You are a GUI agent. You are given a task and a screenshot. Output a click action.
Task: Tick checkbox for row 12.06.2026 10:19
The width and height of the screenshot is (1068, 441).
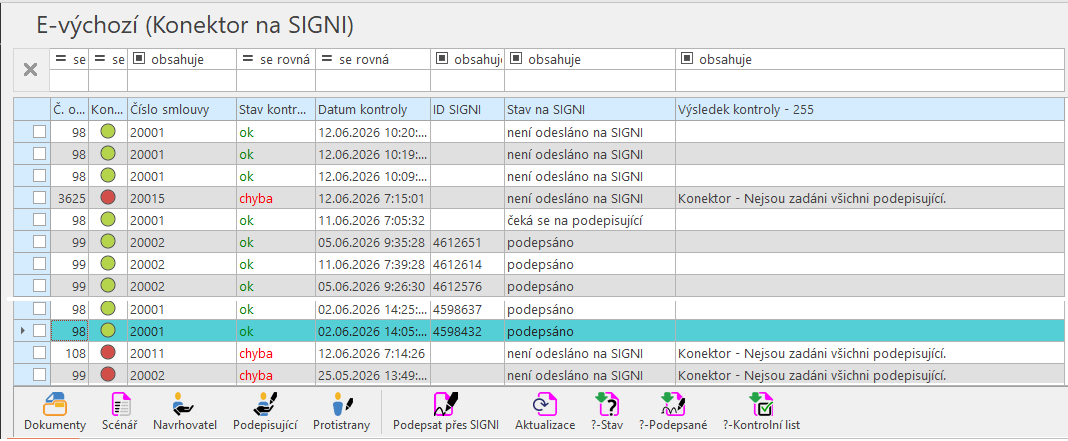click(40, 153)
